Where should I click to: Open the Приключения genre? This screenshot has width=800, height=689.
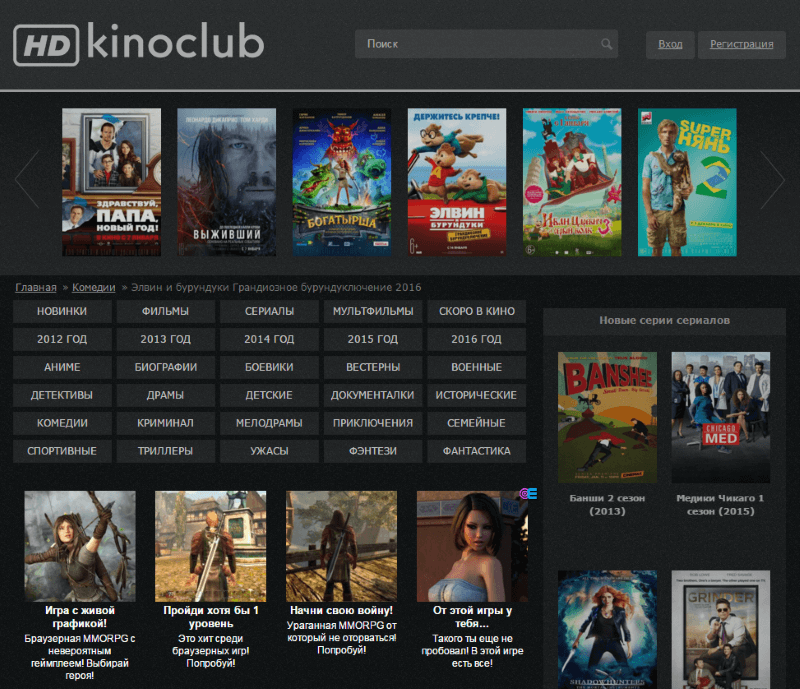click(373, 424)
